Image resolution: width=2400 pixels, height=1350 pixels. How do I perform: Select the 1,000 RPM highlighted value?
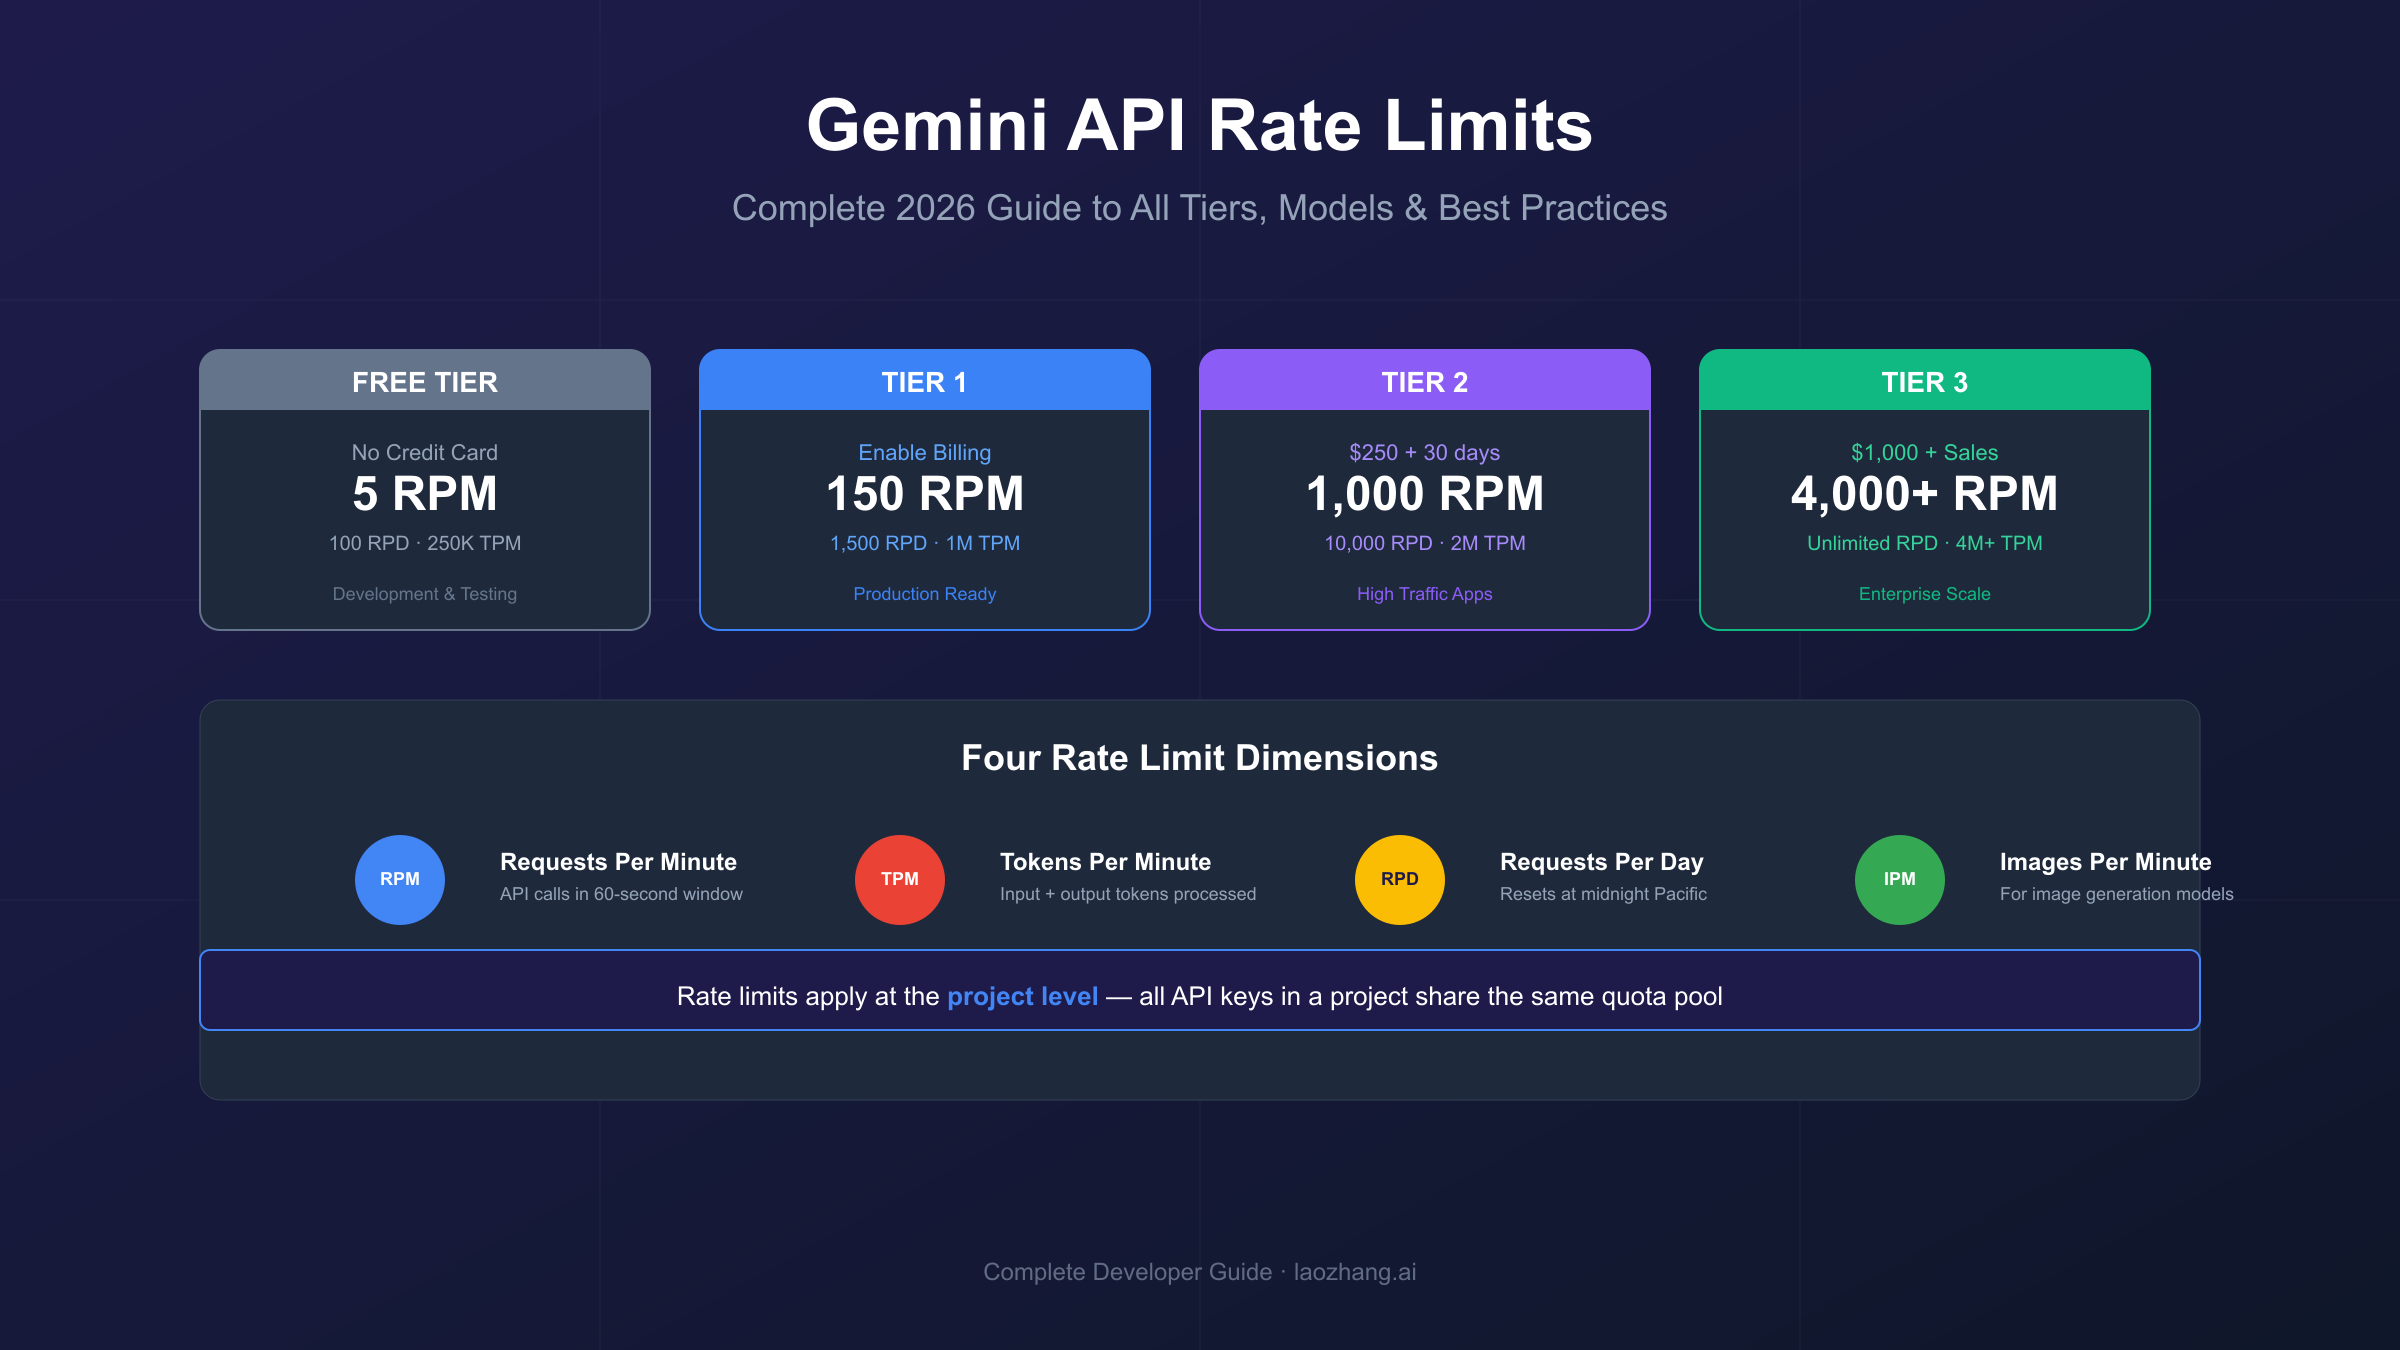[x=1424, y=494]
